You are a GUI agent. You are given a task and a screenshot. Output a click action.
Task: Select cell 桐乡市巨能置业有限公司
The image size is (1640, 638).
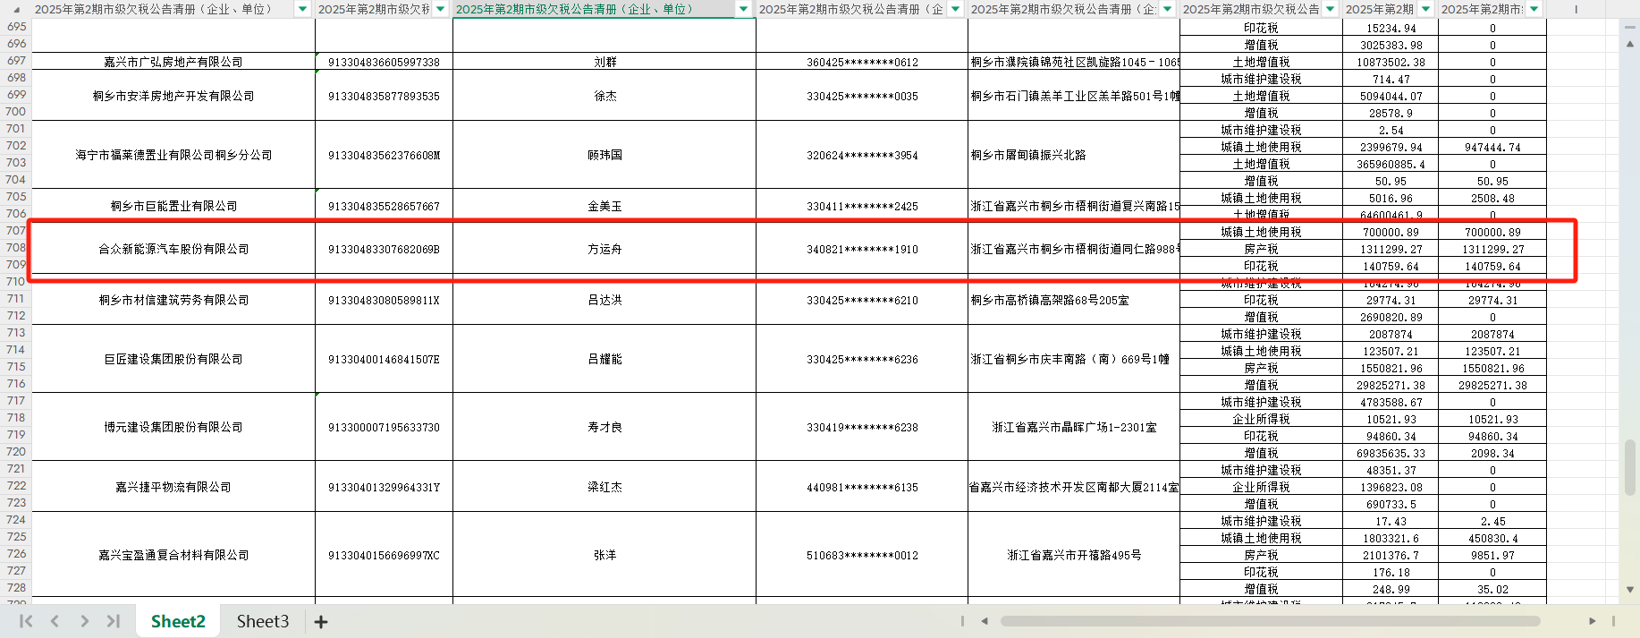point(174,206)
